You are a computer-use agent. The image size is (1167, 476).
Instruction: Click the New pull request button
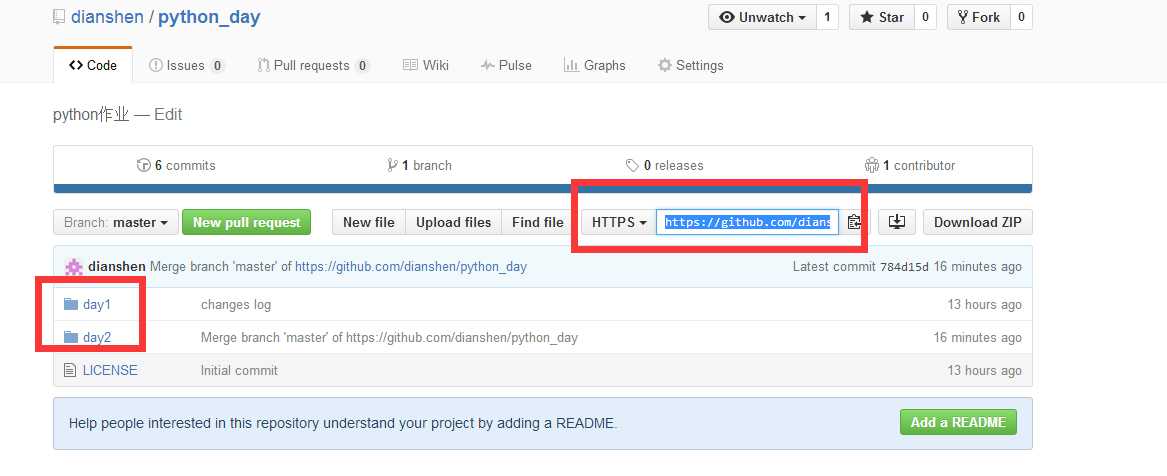[x=246, y=222]
